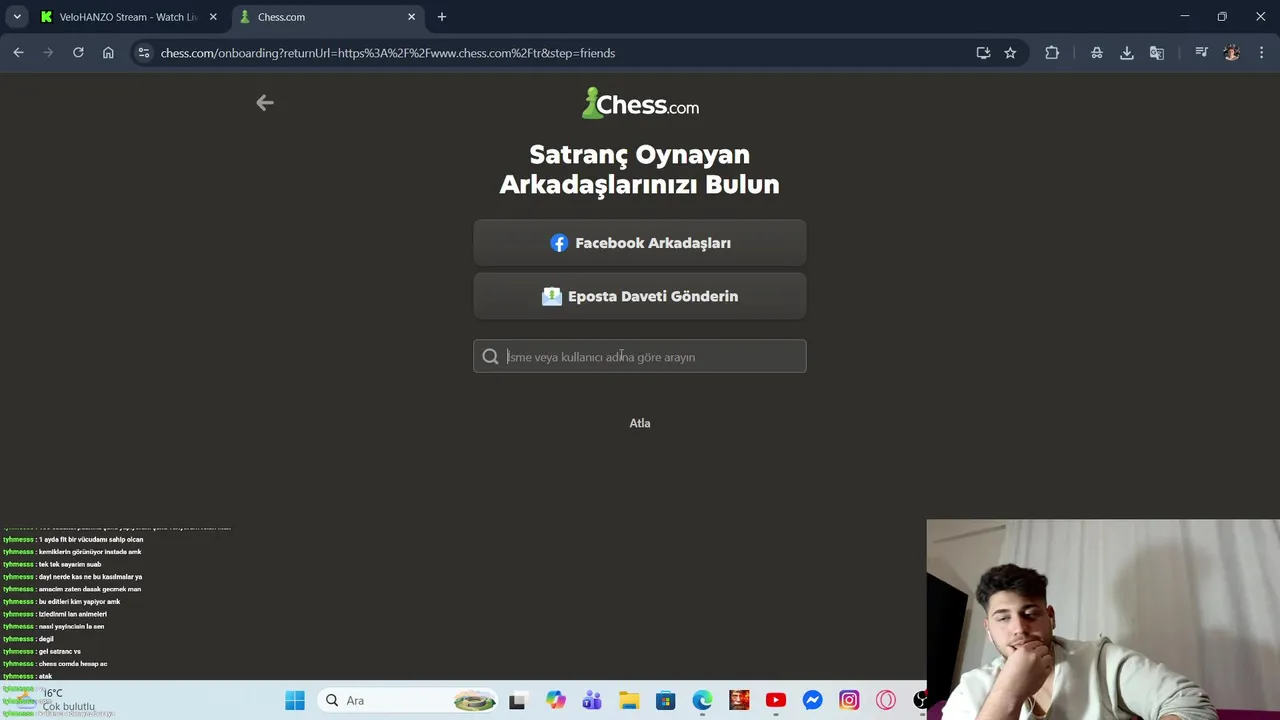Navigate forward in browser
The width and height of the screenshot is (1280, 720).
point(48,53)
